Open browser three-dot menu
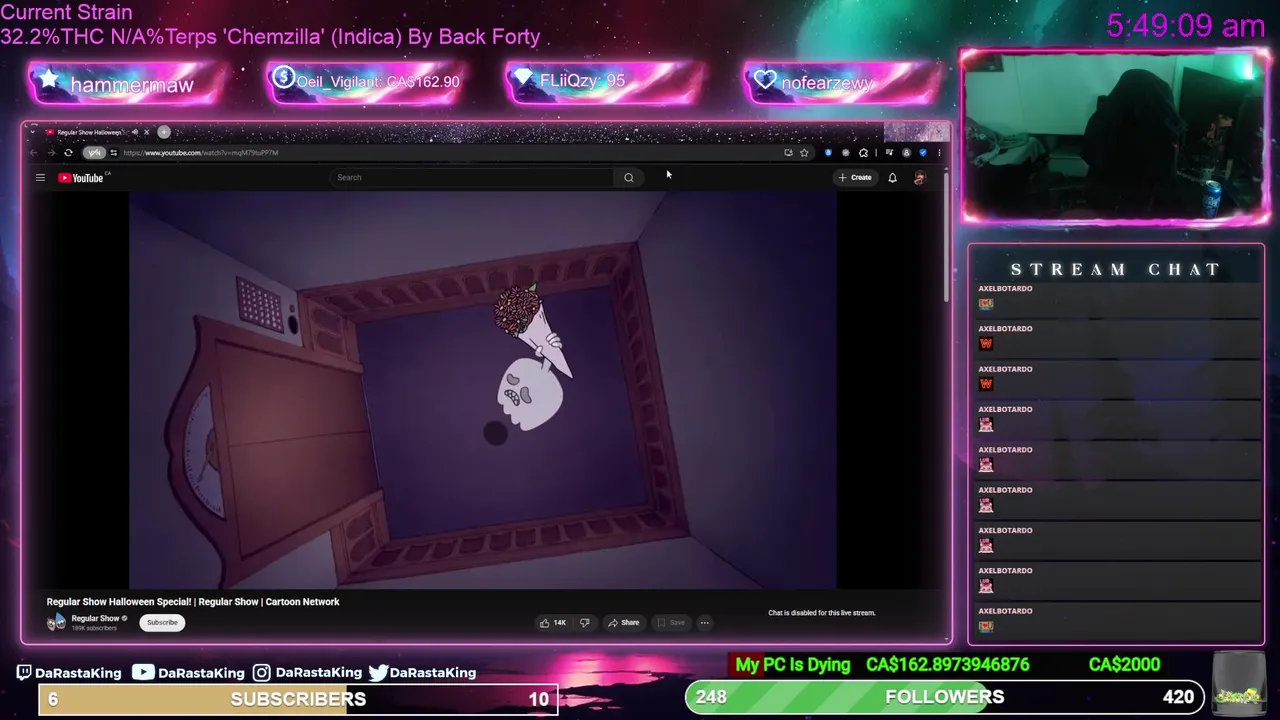The width and height of the screenshot is (1280, 720). click(939, 153)
